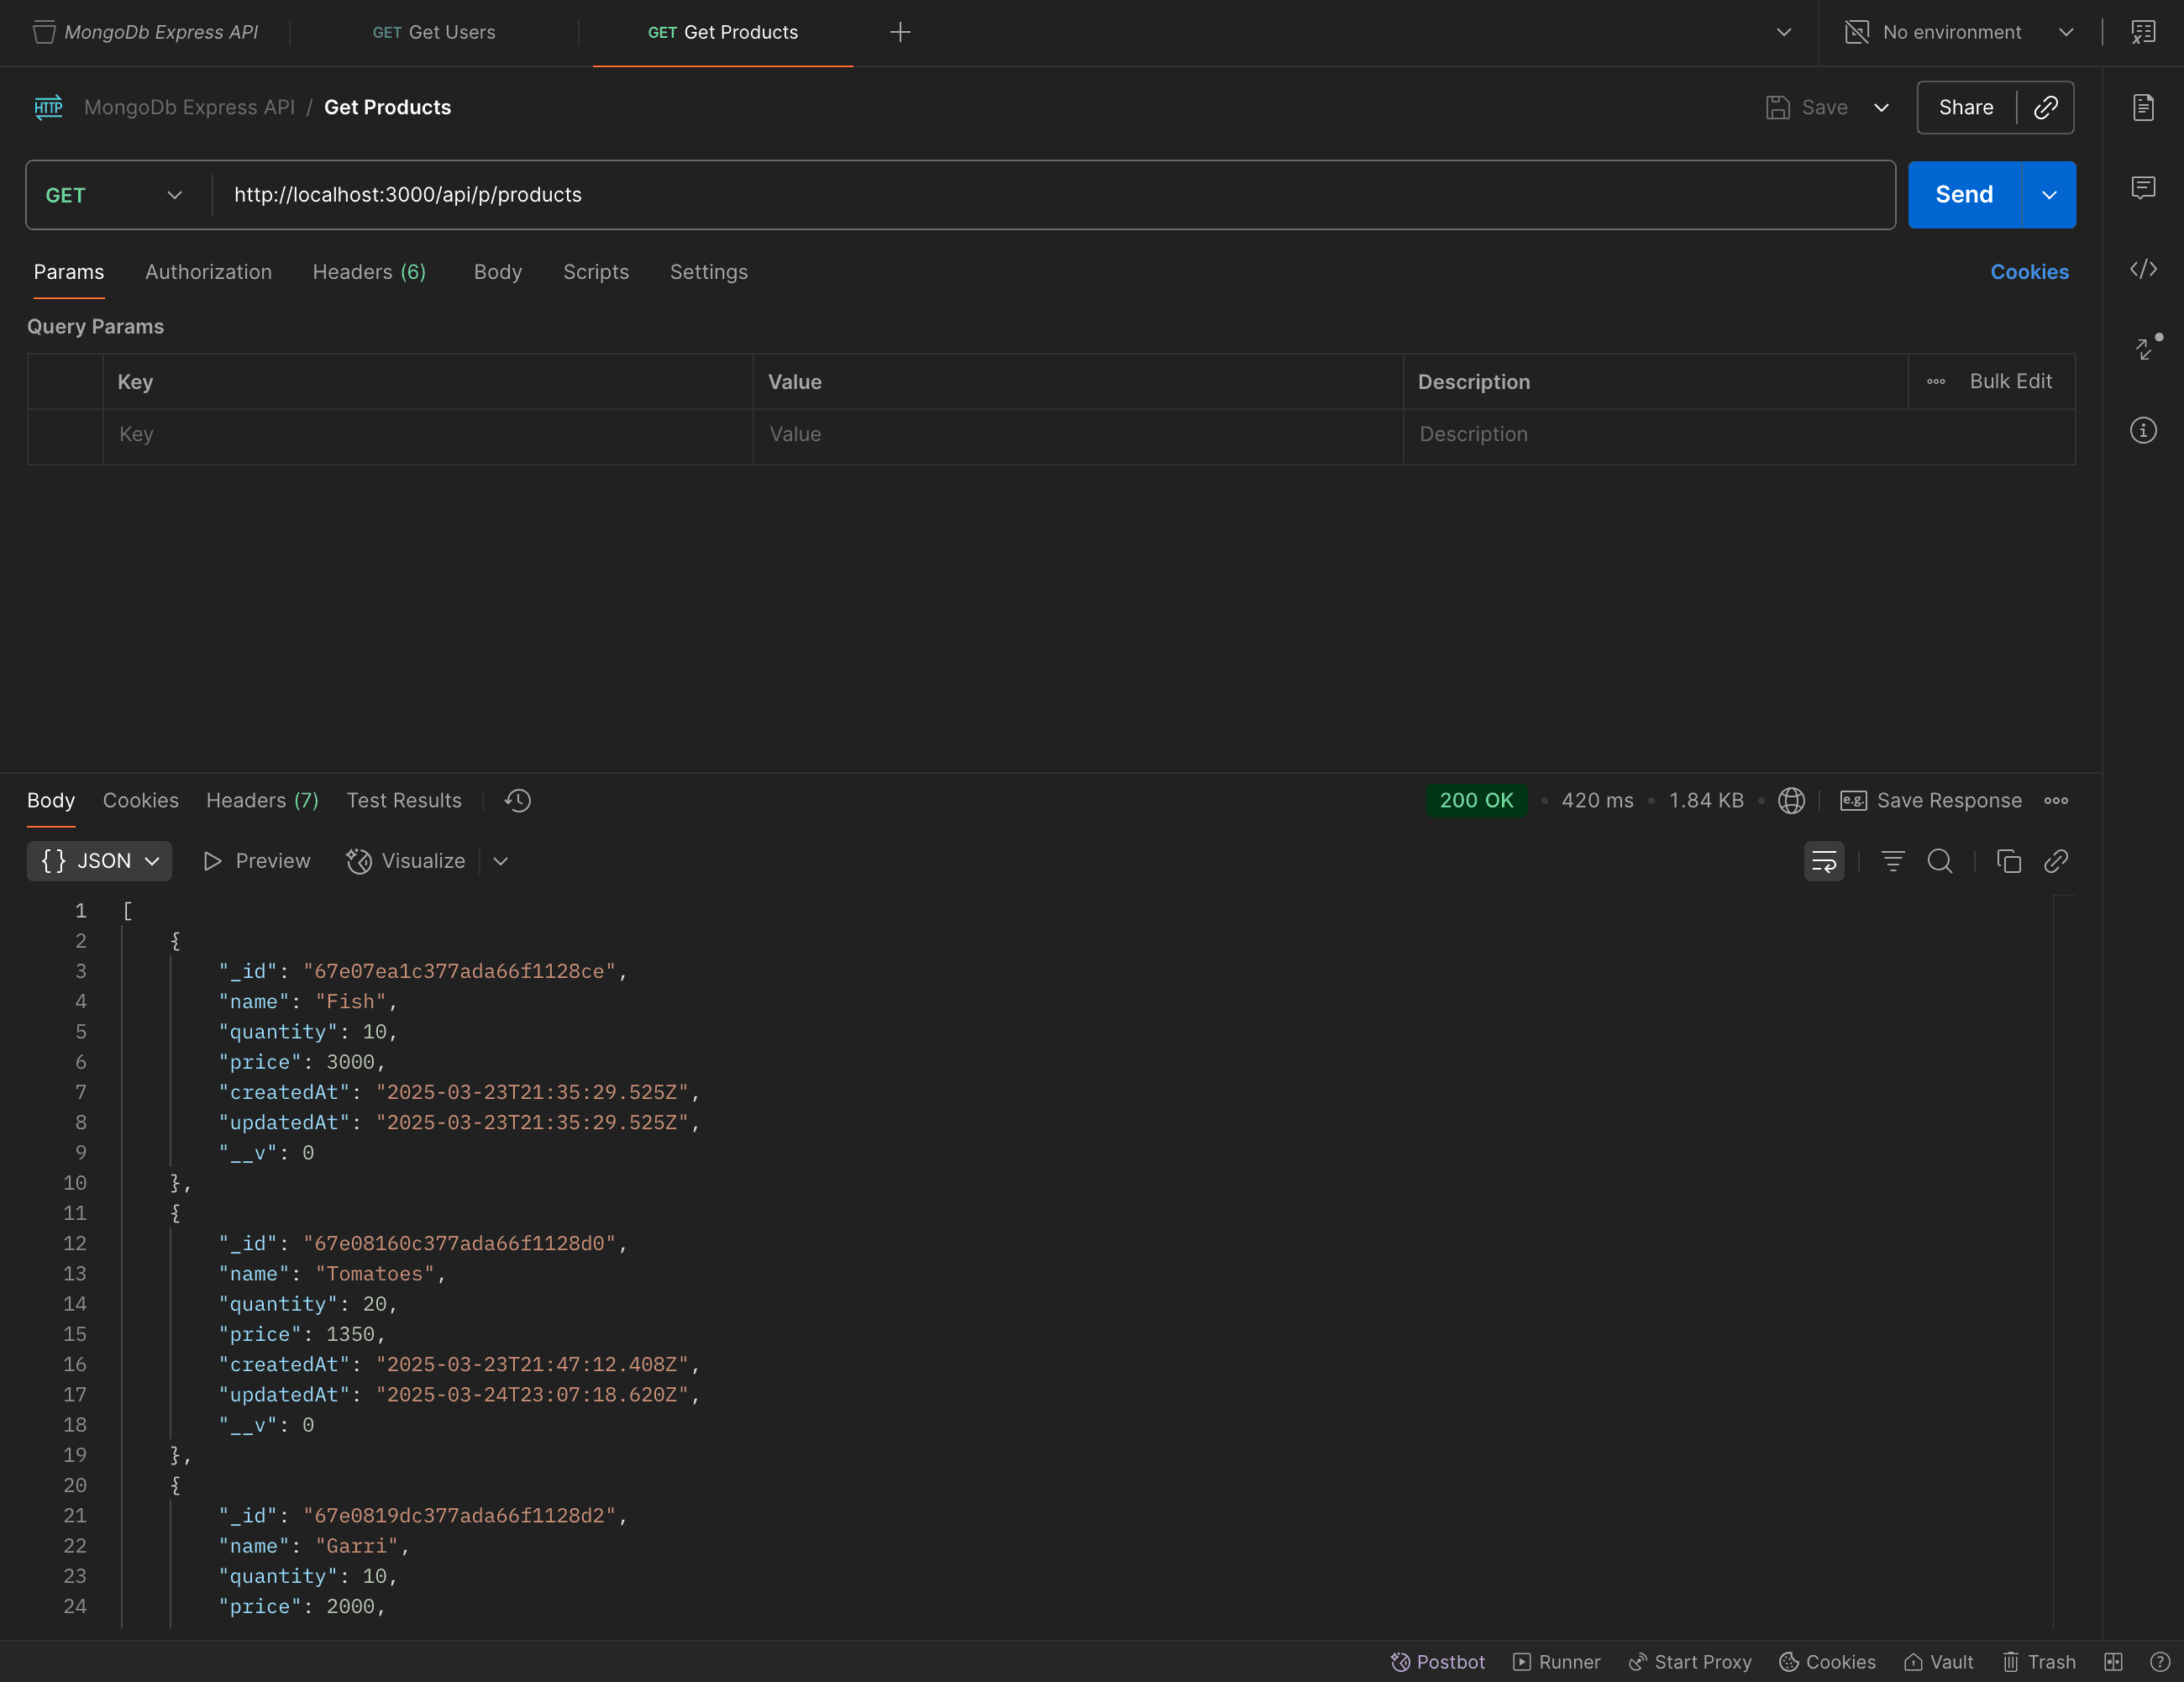Image resolution: width=2184 pixels, height=1682 pixels.
Task: Click the query param Value field
Action: click(x=1078, y=434)
